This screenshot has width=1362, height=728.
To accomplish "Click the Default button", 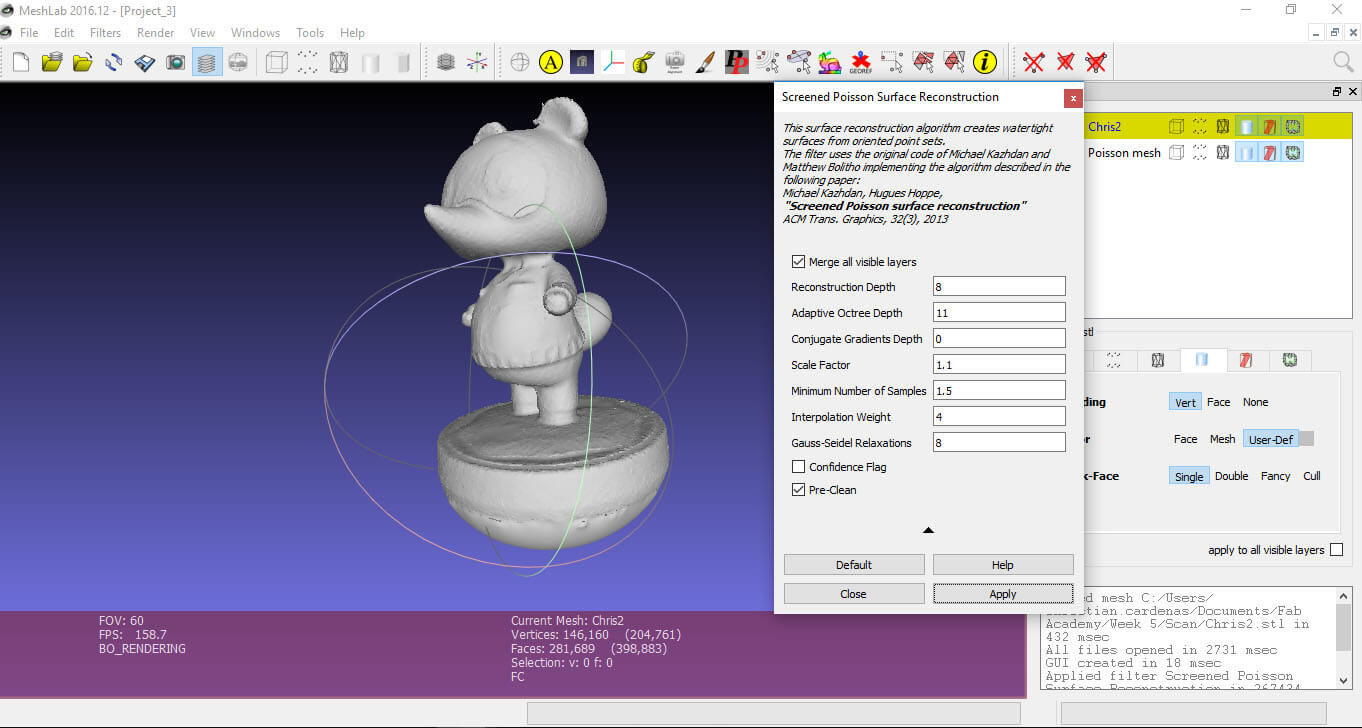I will coord(854,565).
